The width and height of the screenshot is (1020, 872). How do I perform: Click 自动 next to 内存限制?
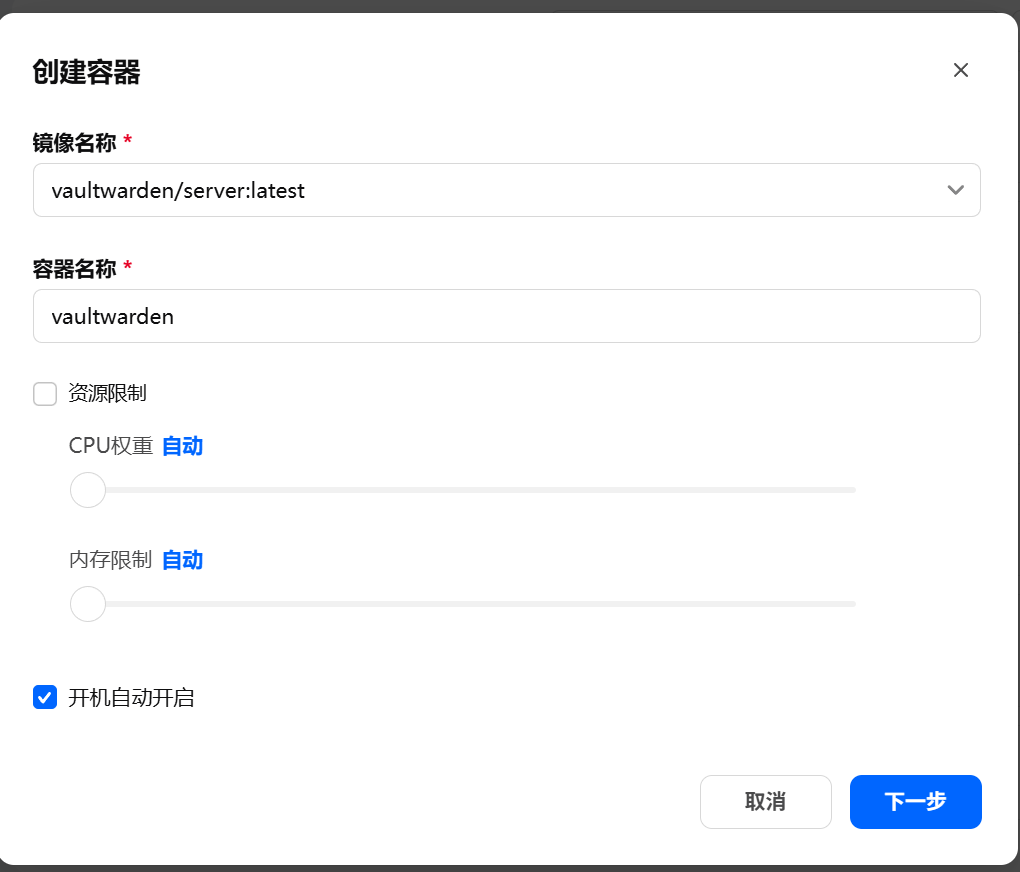click(182, 560)
